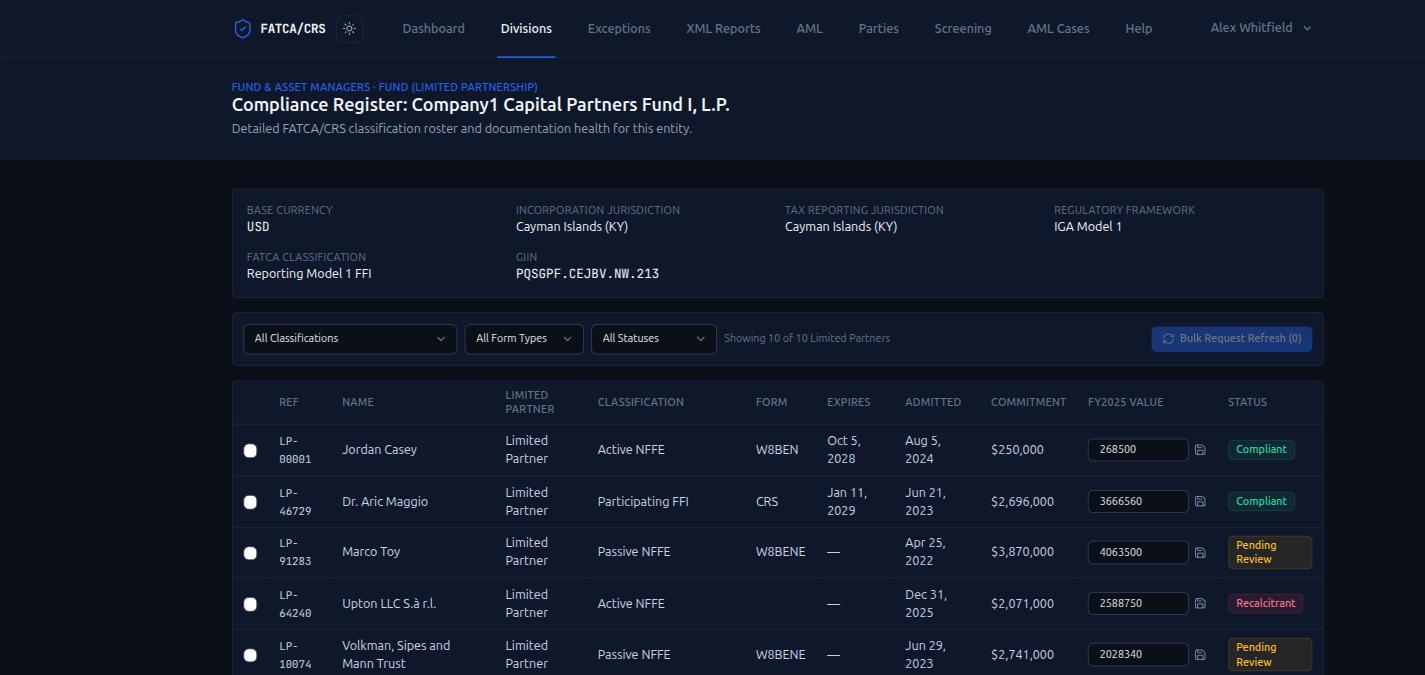
Task: Click the Fund & Asset Managers breadcrumb
Action: pos(300,87)
